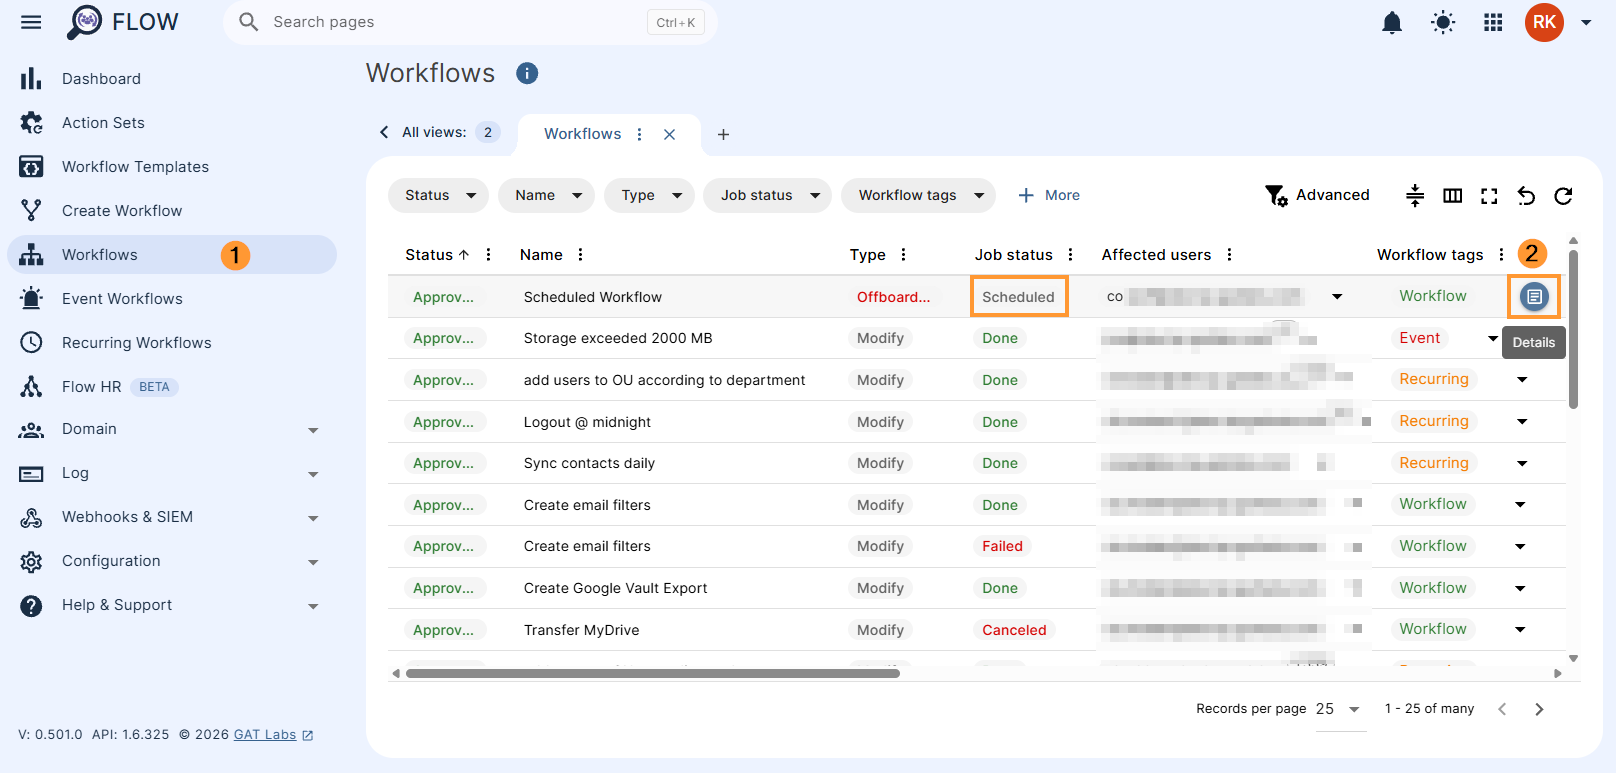Sort by Status column header
1616x773 pixels.
pos(437,255)
